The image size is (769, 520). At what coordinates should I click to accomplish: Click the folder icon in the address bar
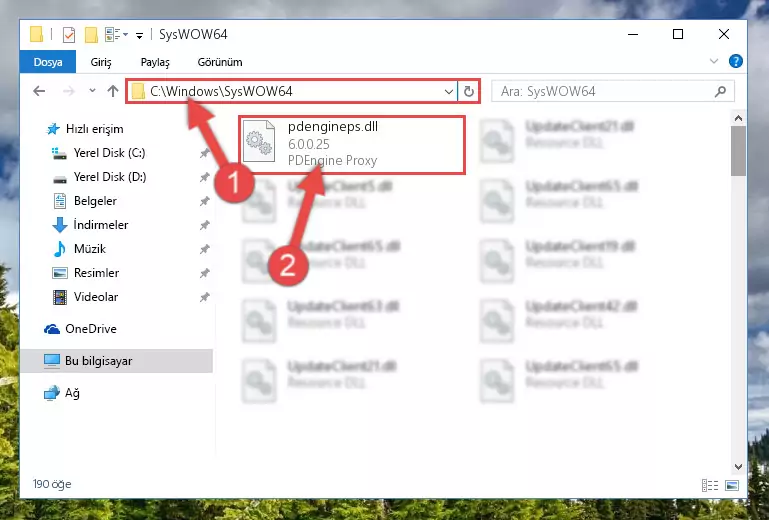point(138,91)
